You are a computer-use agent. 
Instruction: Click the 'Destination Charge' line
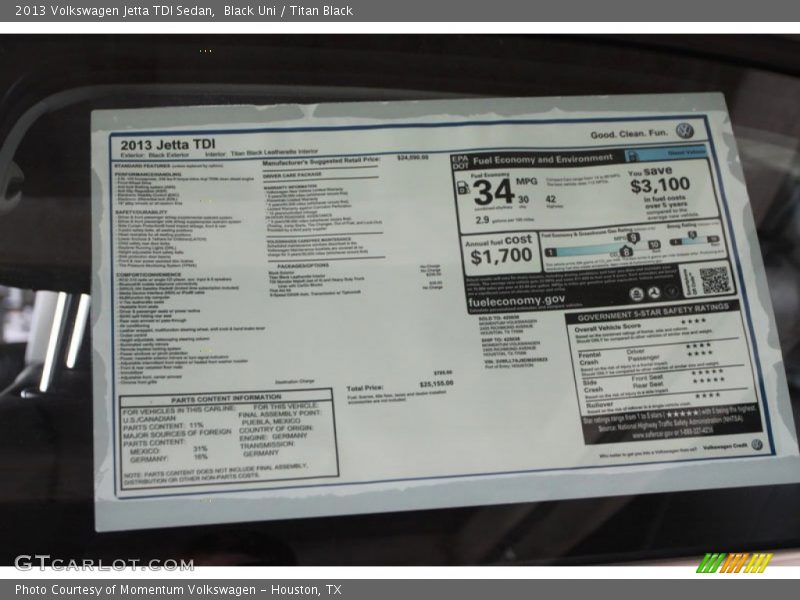point(294,382)
